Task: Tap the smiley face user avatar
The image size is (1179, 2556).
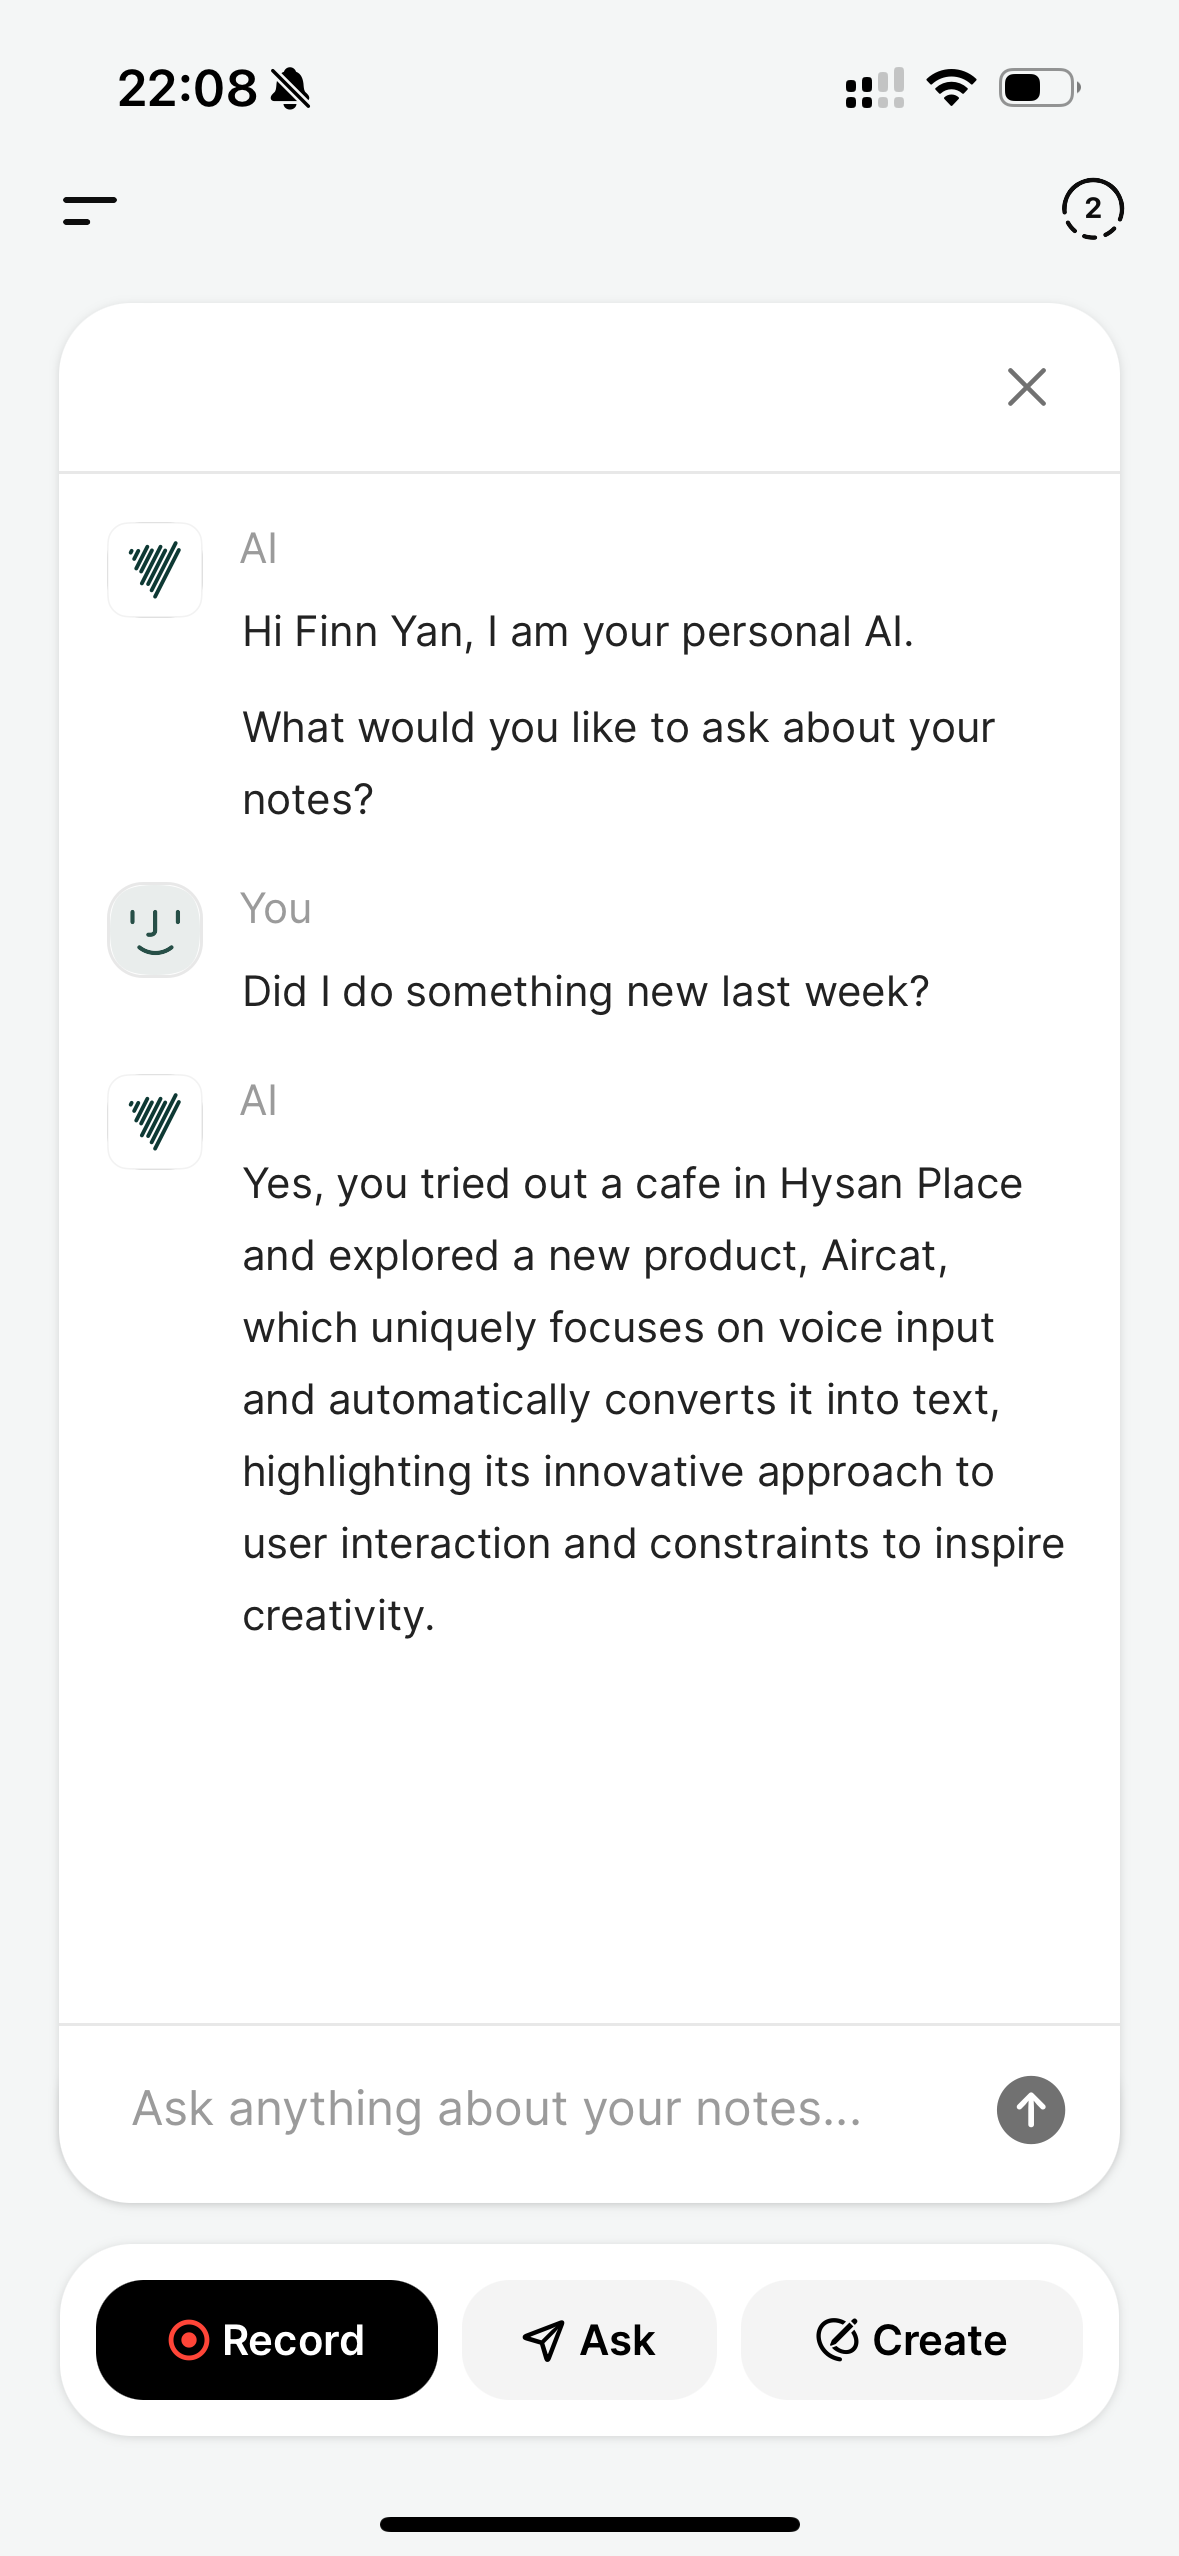Action: [x=155, y=930]
